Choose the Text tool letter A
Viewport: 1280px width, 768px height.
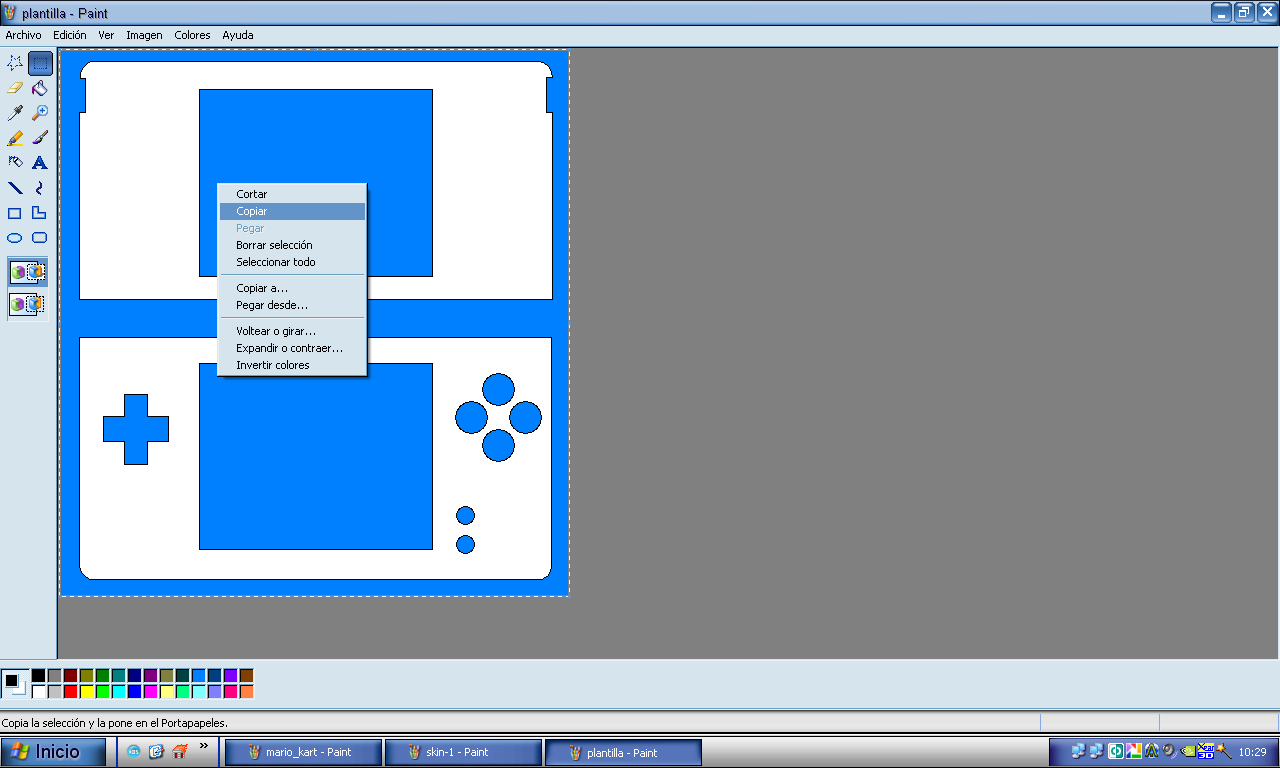pyautogui.click(x=40, y=162)
